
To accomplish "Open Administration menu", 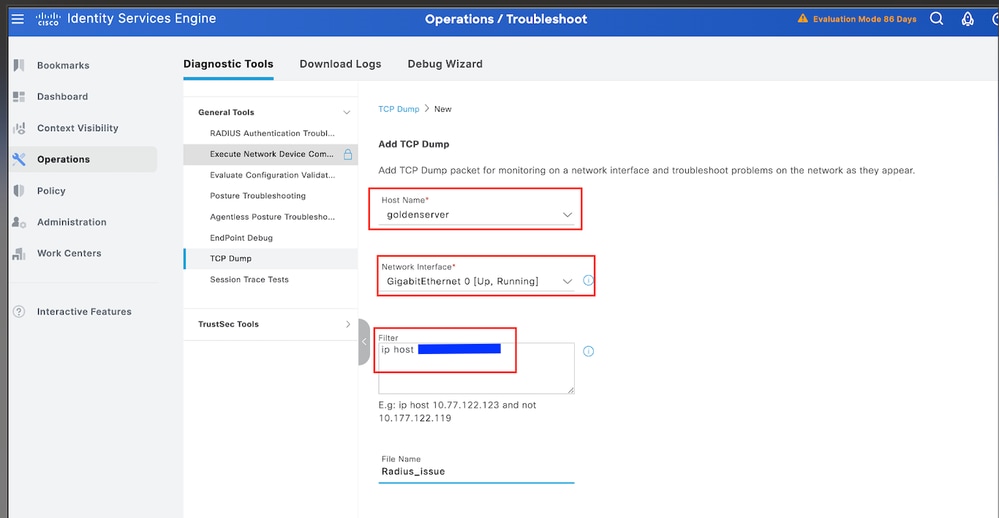I will 71,222.
